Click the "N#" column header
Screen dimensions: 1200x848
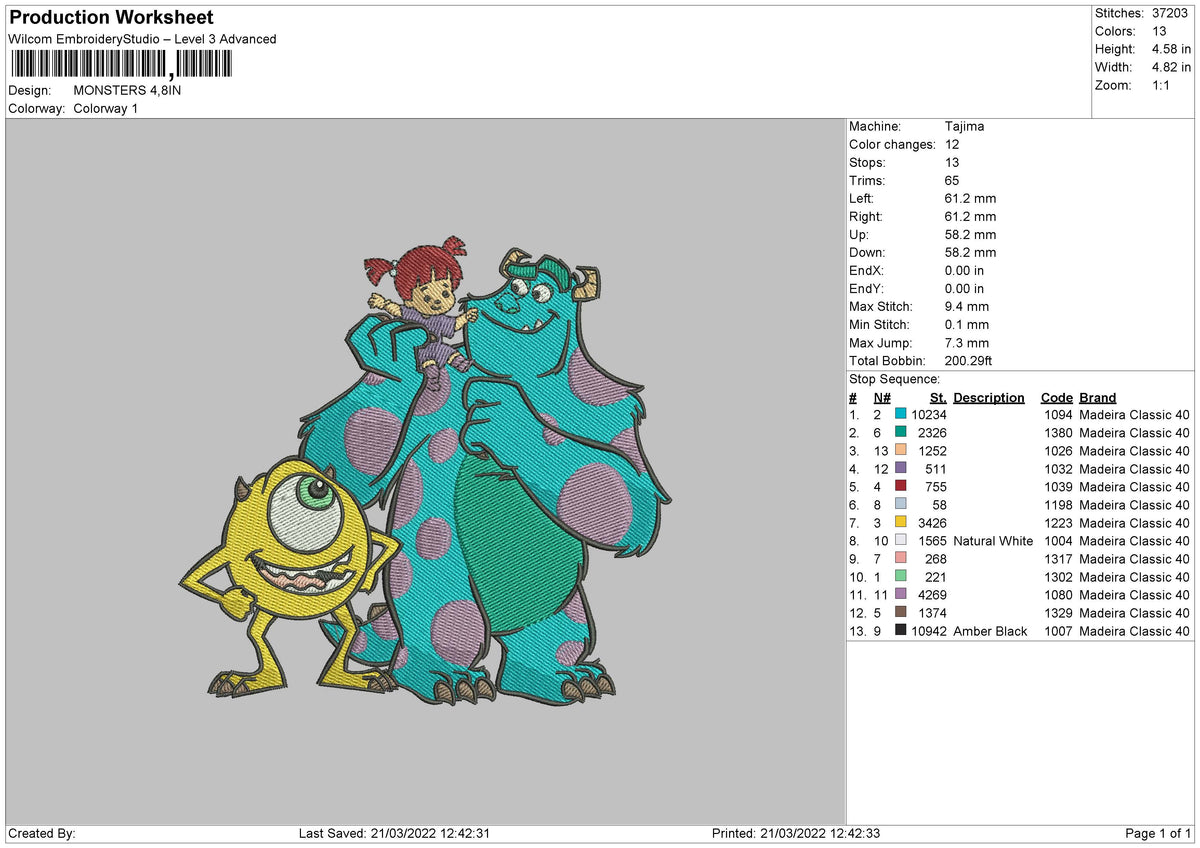[882, 397]
